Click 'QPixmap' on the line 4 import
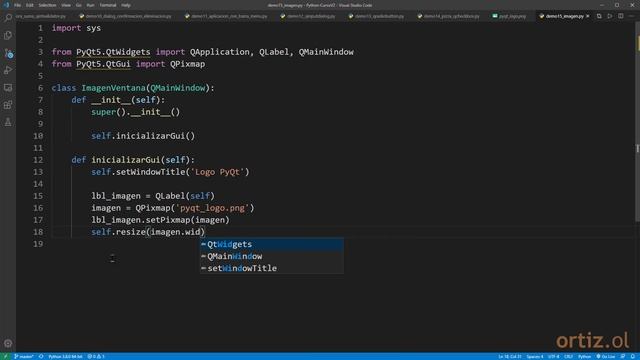640x360 pixels. (x=187, y=64)
